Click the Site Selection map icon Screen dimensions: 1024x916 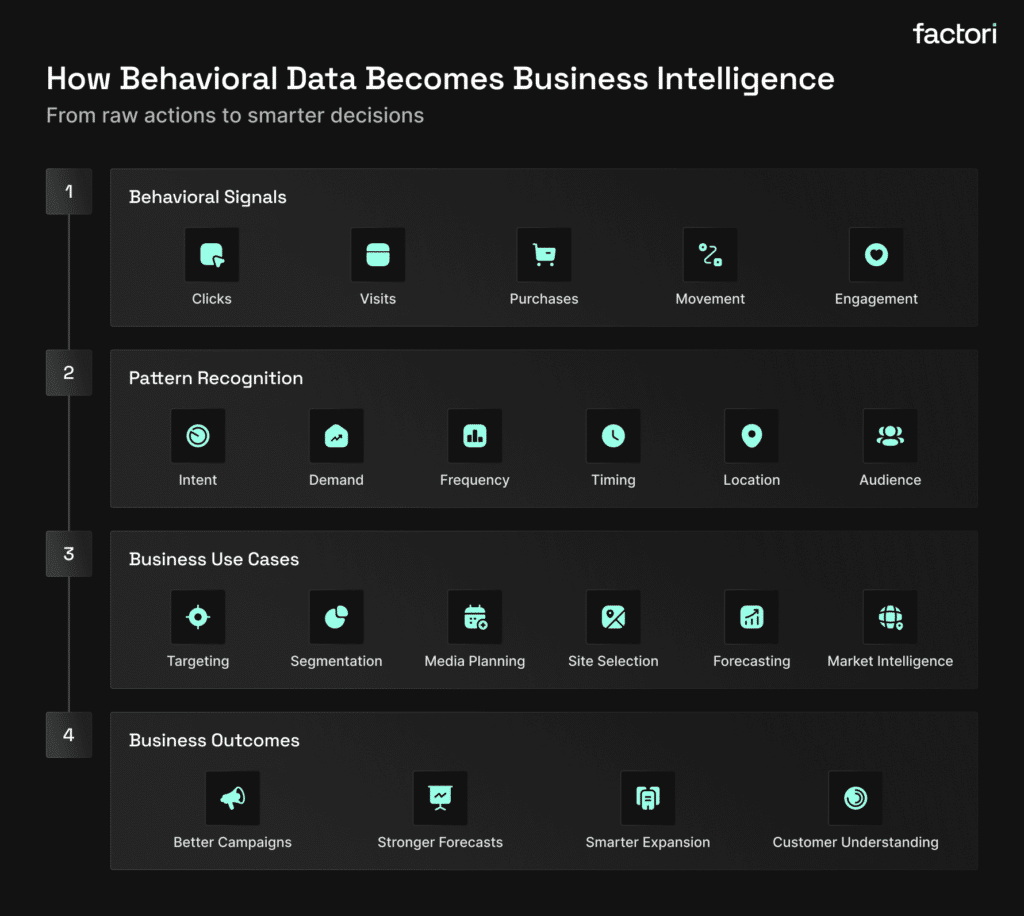[613, 617]
